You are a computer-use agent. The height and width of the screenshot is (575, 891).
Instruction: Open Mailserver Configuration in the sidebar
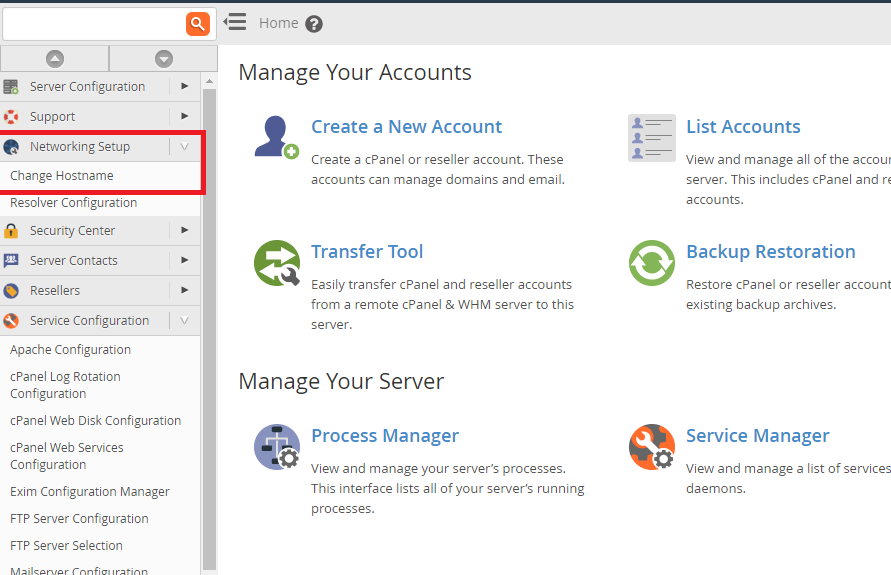tap(79, 570)
